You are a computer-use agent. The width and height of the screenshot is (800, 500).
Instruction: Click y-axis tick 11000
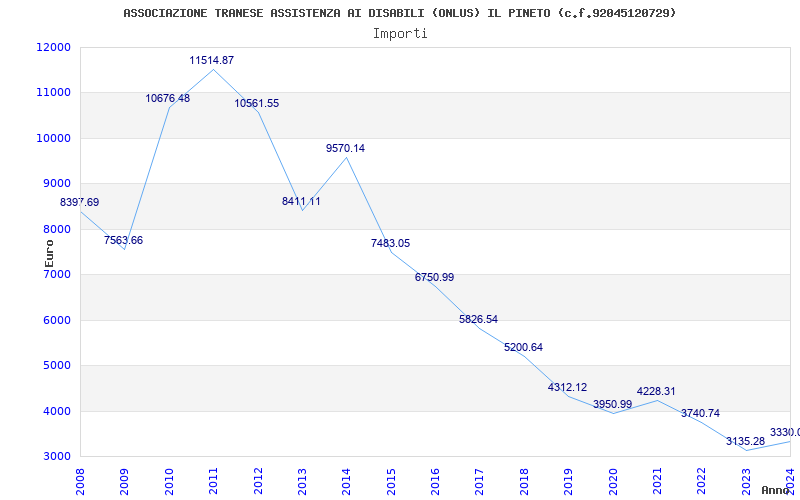(x=54, y=93)
